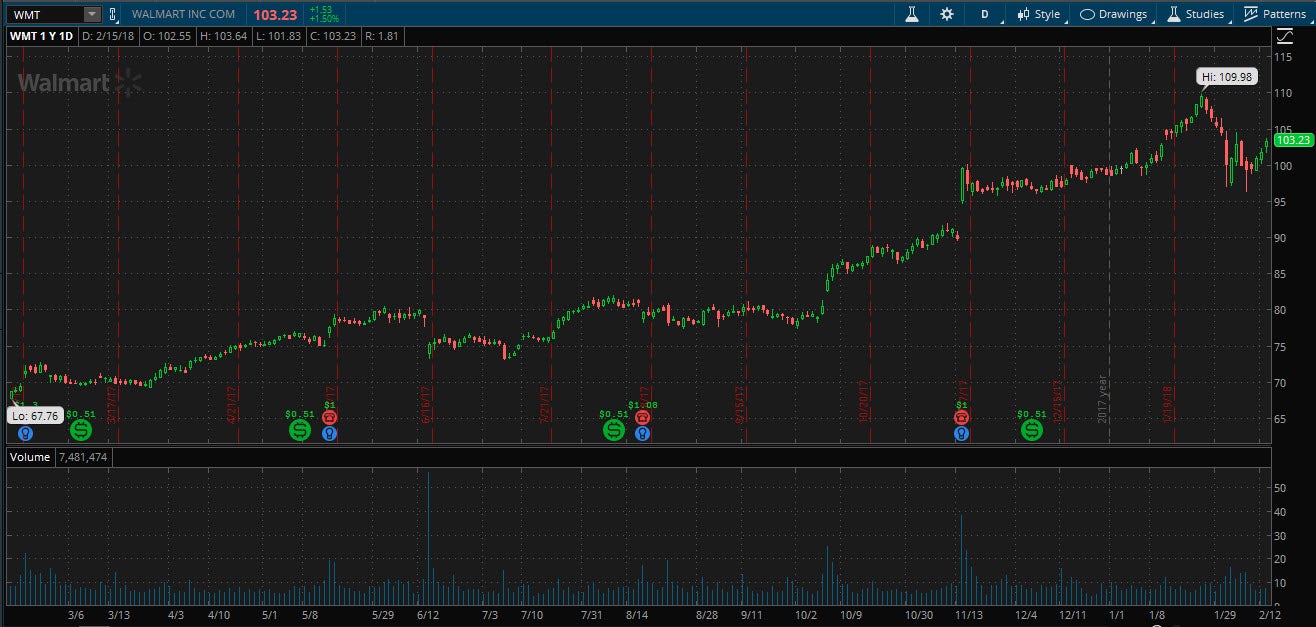Expand the Drawings menu
The image size is (1316, 627).
[1114, 14]
